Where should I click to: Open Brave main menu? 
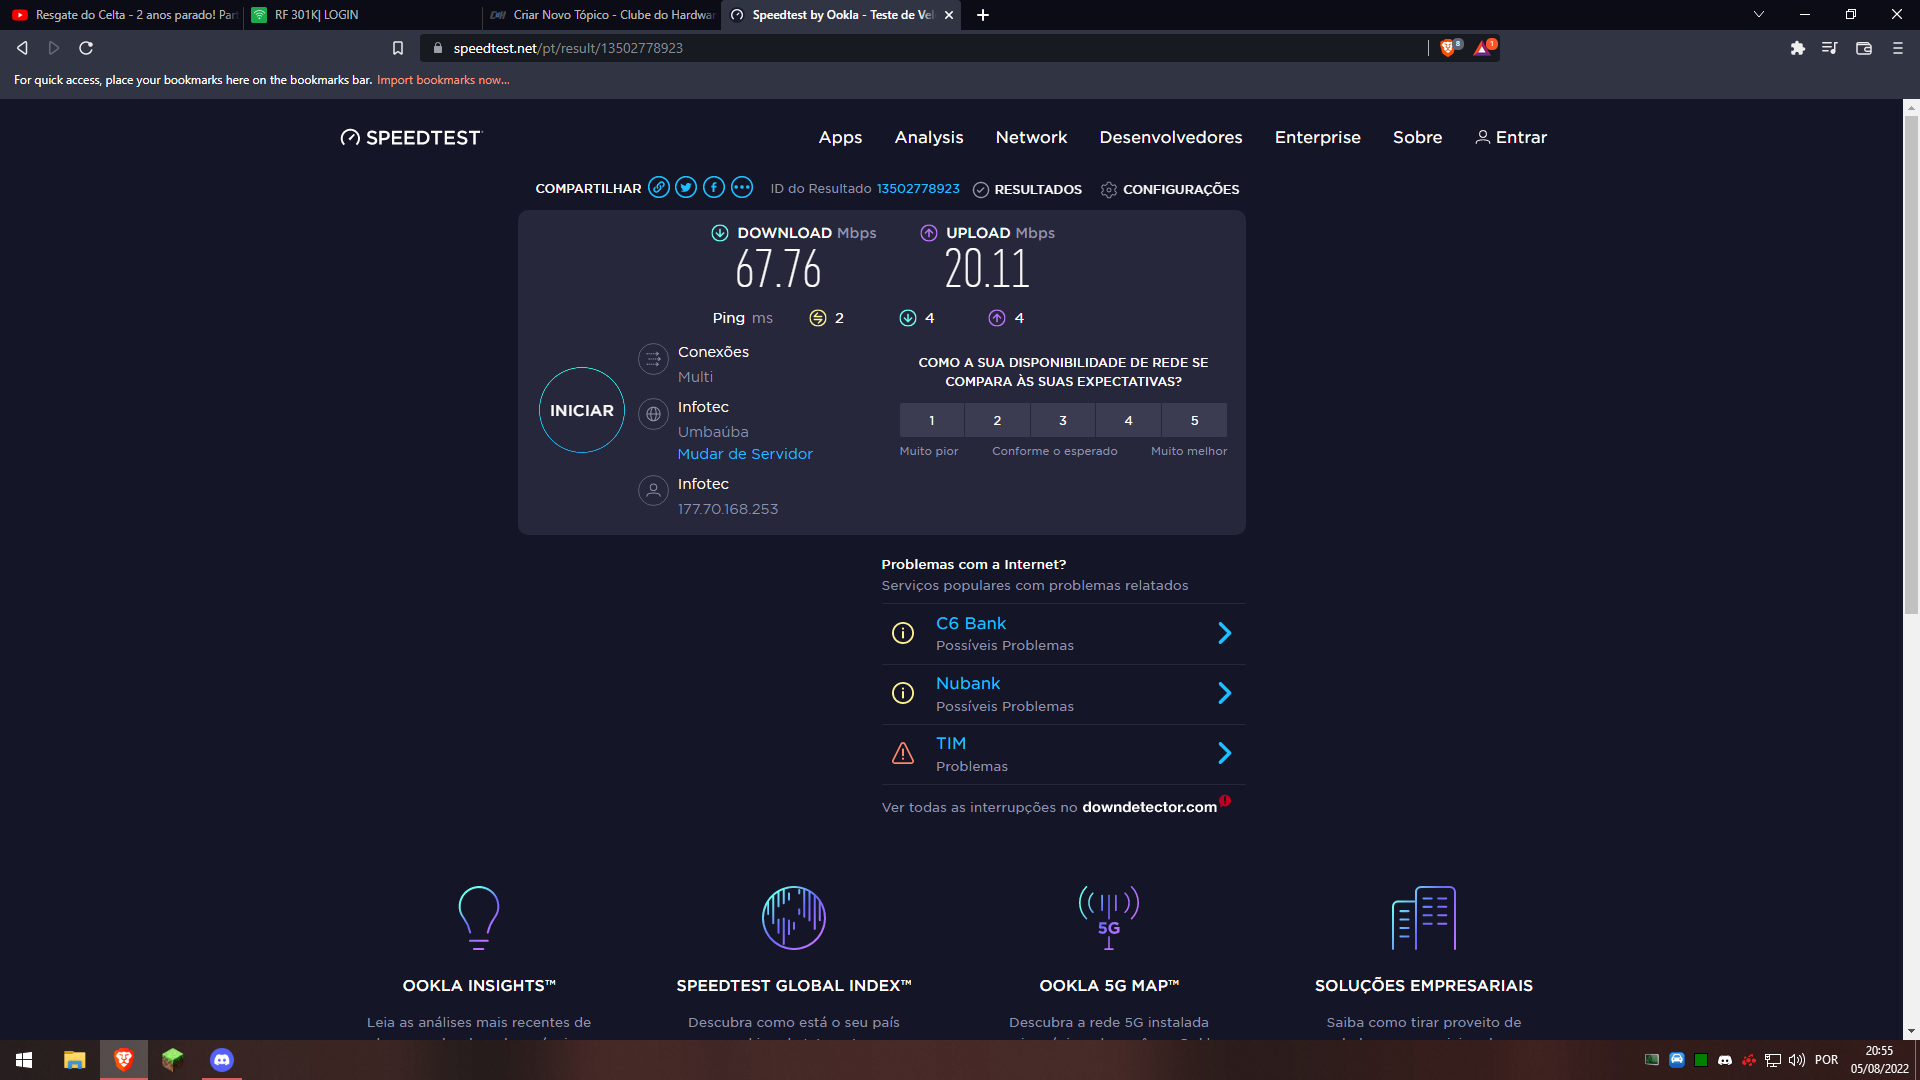(x=1898, y=48)
